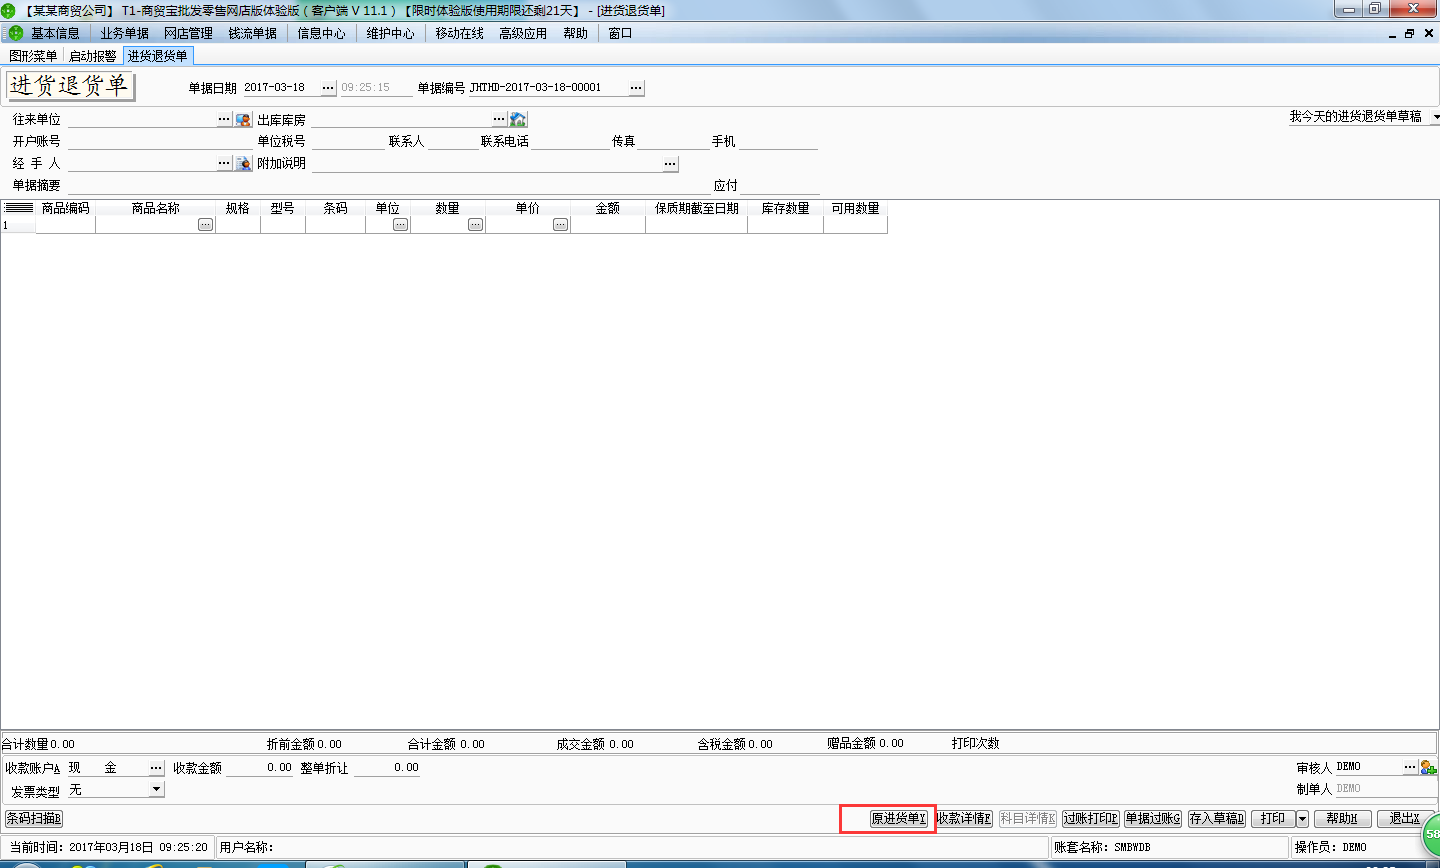Click the 收款账户 ellipsis selector
This screenshot has width=1440, height=868.
[x=157, y=767]
